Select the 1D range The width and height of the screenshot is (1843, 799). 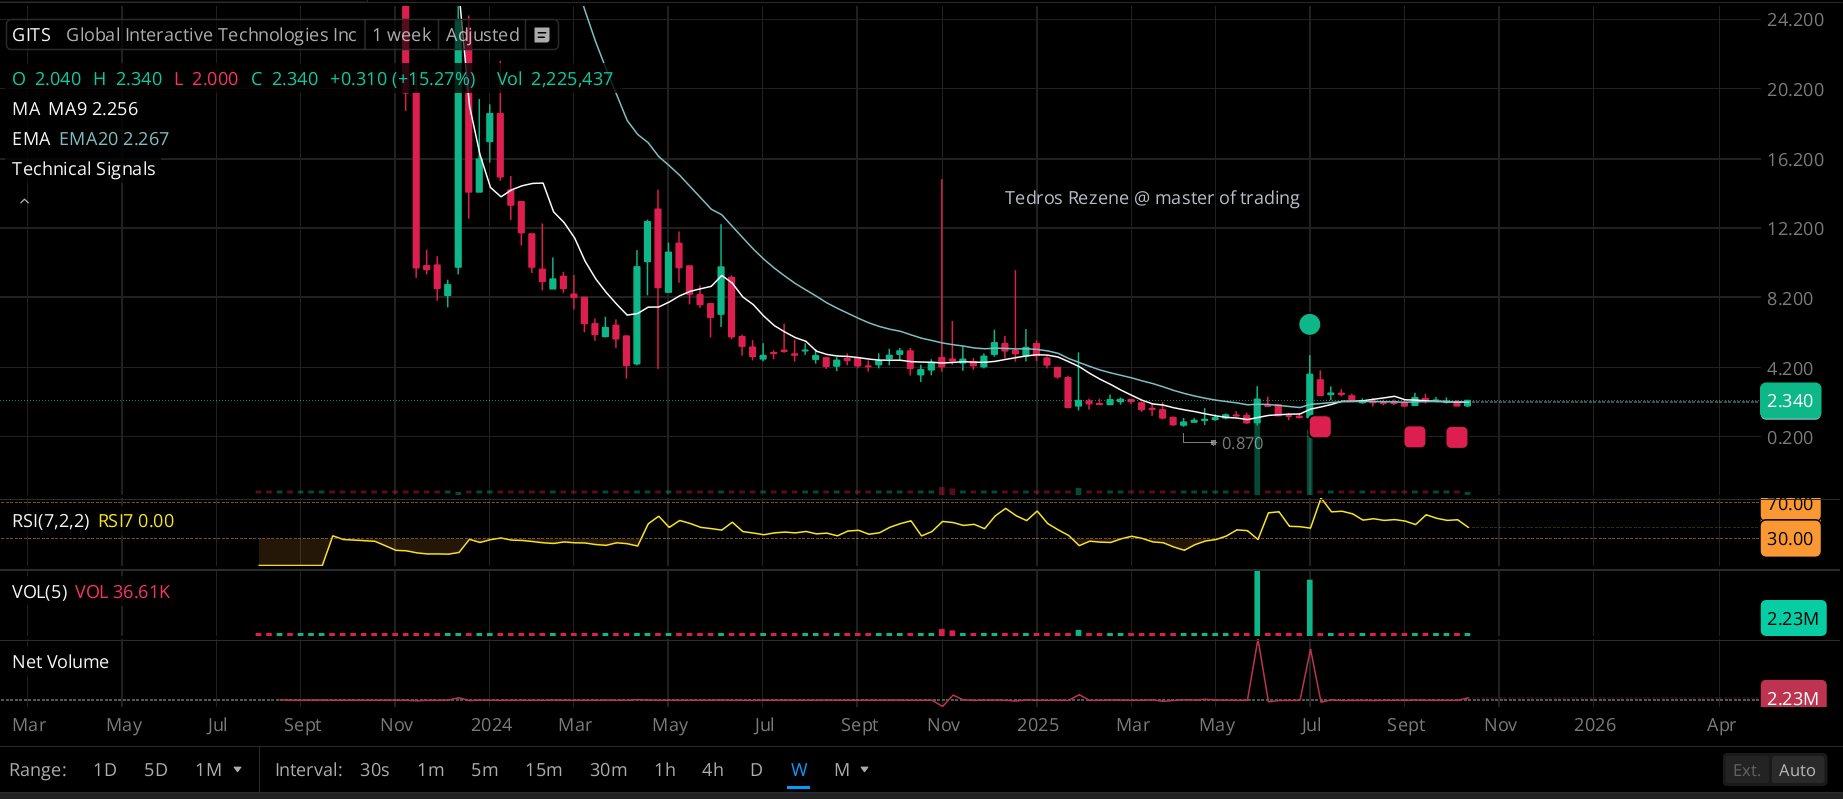[105, 769]
